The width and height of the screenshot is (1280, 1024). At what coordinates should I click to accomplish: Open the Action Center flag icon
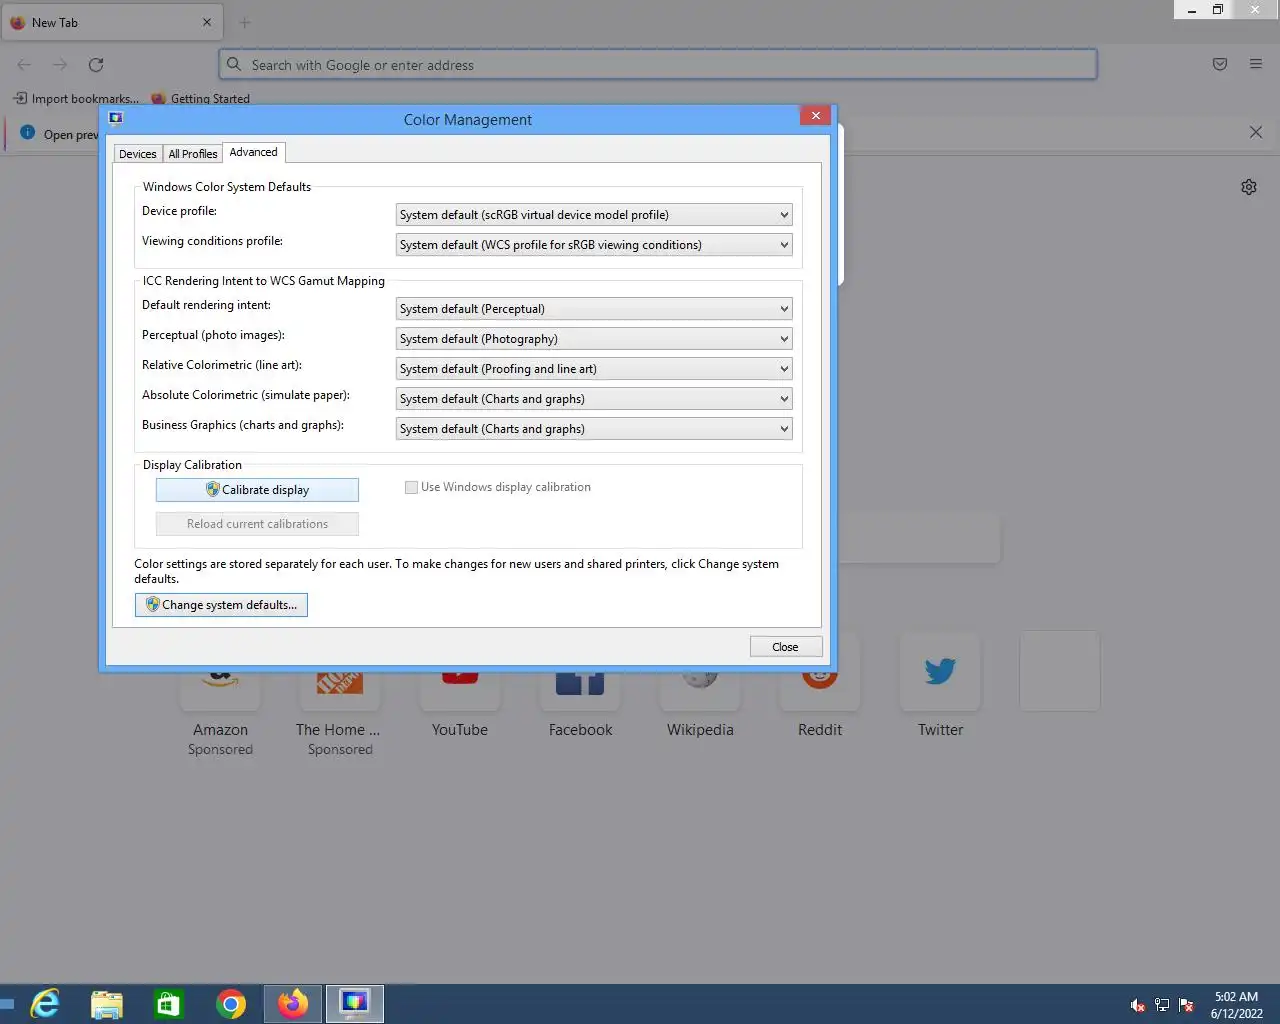1186,1005
